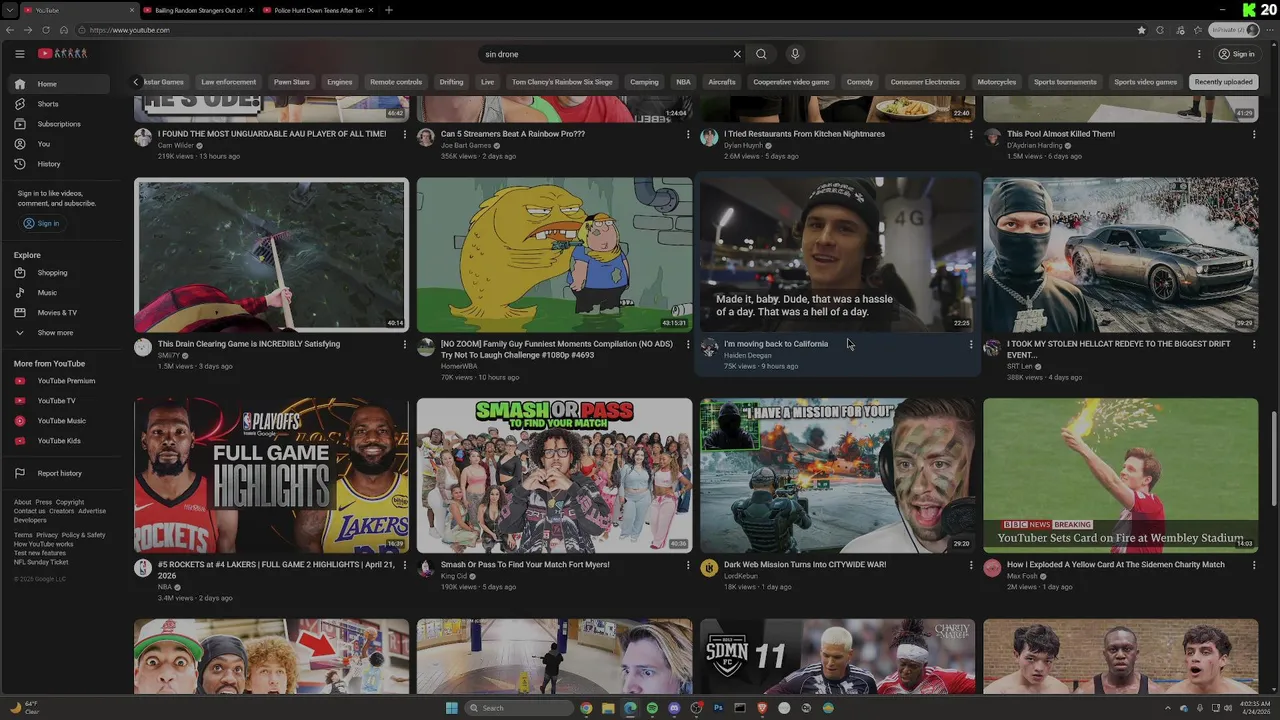The width and height of the screenshot is (1280, 720).
Task: Play the Yellow Card Wembley thumbnail
Action: [1121, 476]
